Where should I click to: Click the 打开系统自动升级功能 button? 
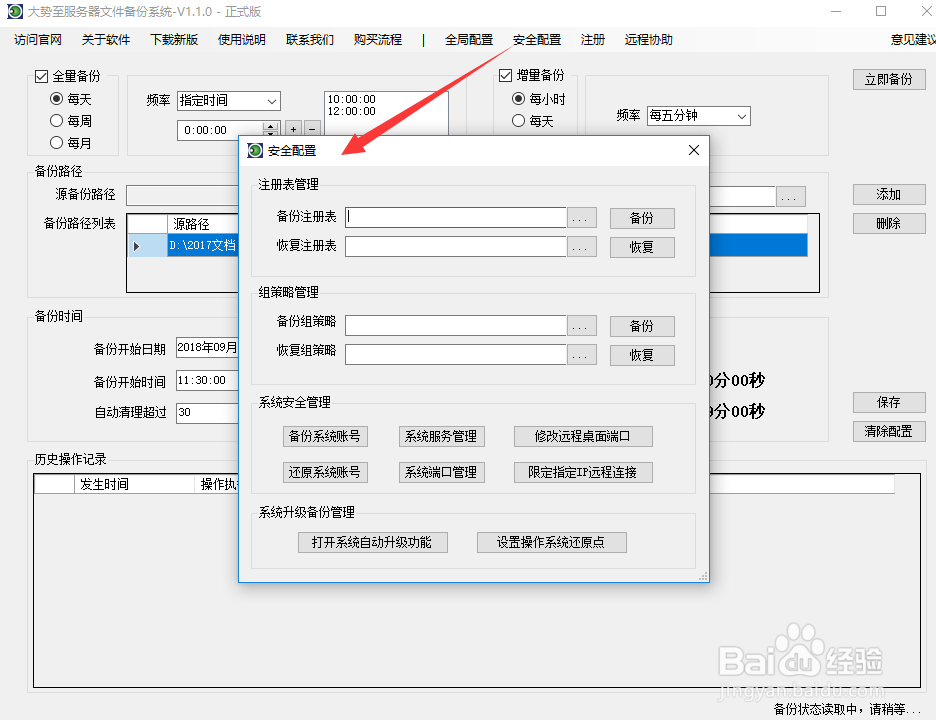[x=372, y=542]
